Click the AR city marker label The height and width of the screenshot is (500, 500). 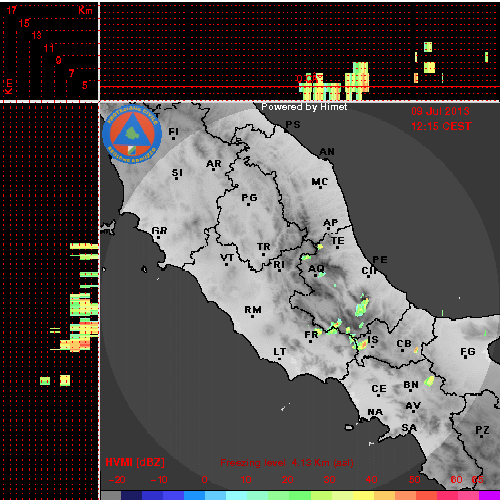tap(214, 164)
